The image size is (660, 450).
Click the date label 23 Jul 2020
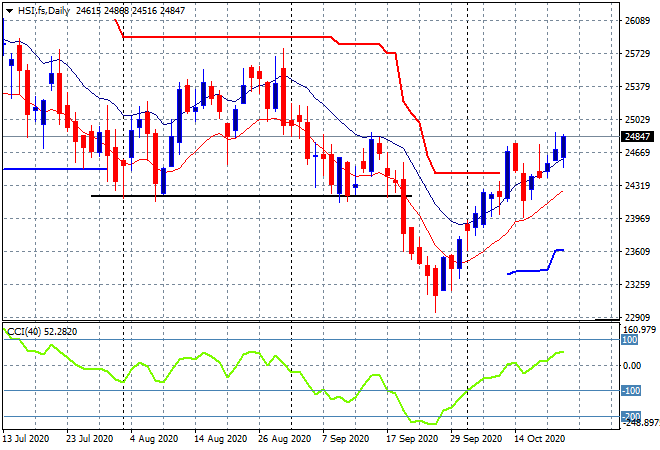click(x=90, y=439)
